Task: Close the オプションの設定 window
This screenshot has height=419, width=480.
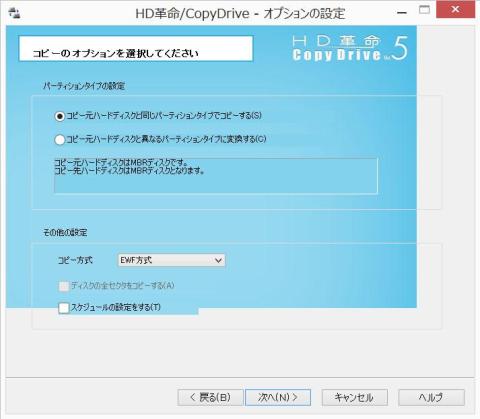Action: point(455,10)
